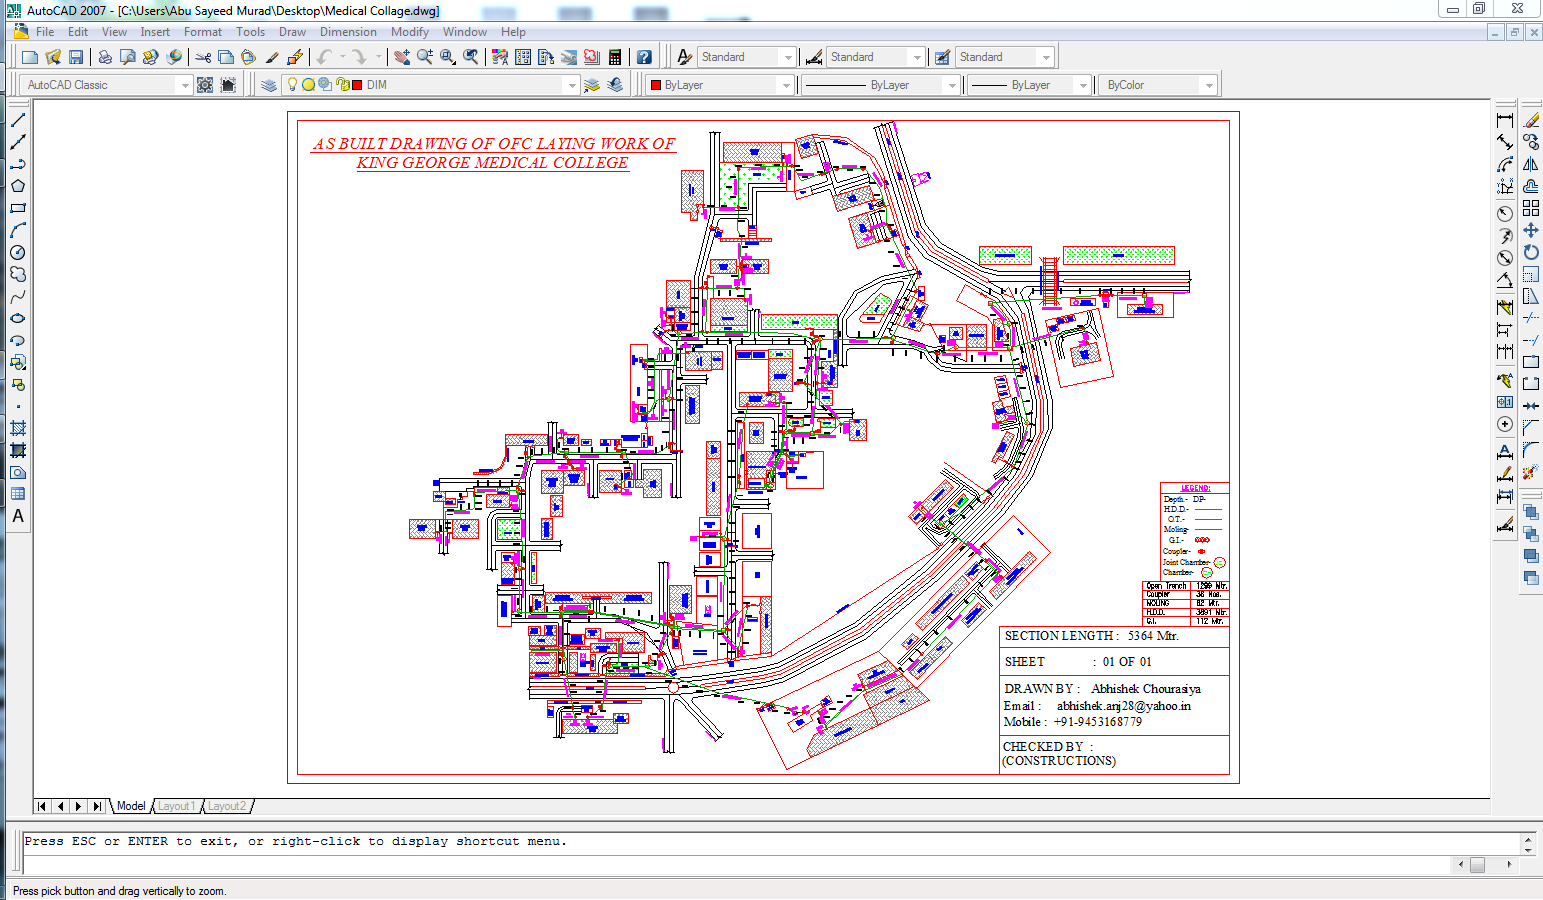Click the Undo arrow button
1543x900 pixels.
point(324,57)
